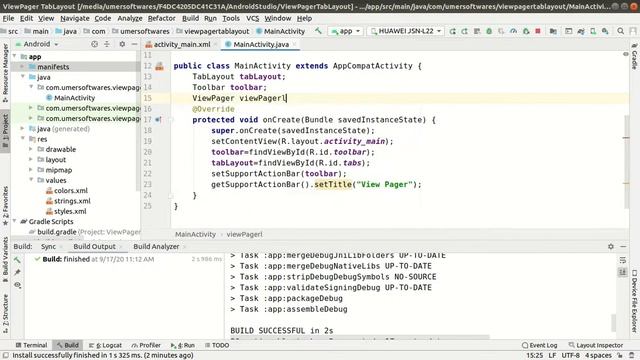The width and height of the screenshot is (640, 360).
Task: Expand the manifests folder arrow
Action: coord(23,67)
